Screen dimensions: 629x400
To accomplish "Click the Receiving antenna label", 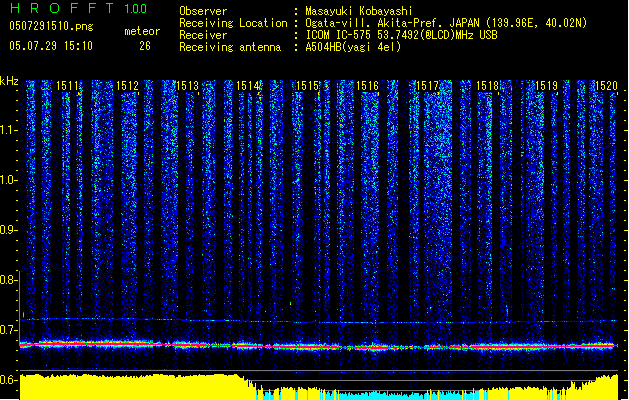I will tap(230, 47).
